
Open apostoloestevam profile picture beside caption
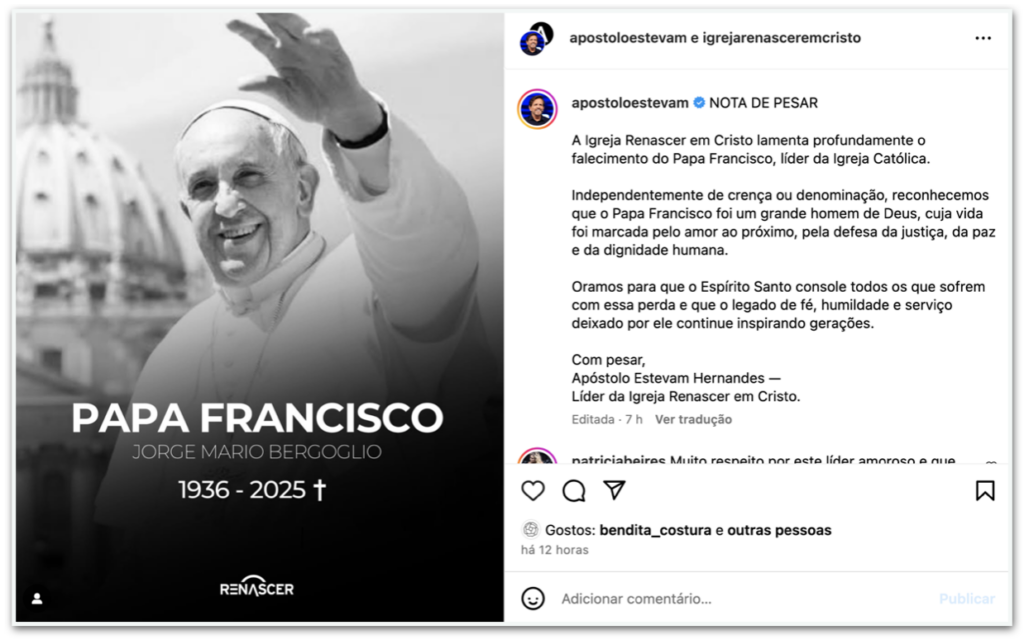pos(537,109)
